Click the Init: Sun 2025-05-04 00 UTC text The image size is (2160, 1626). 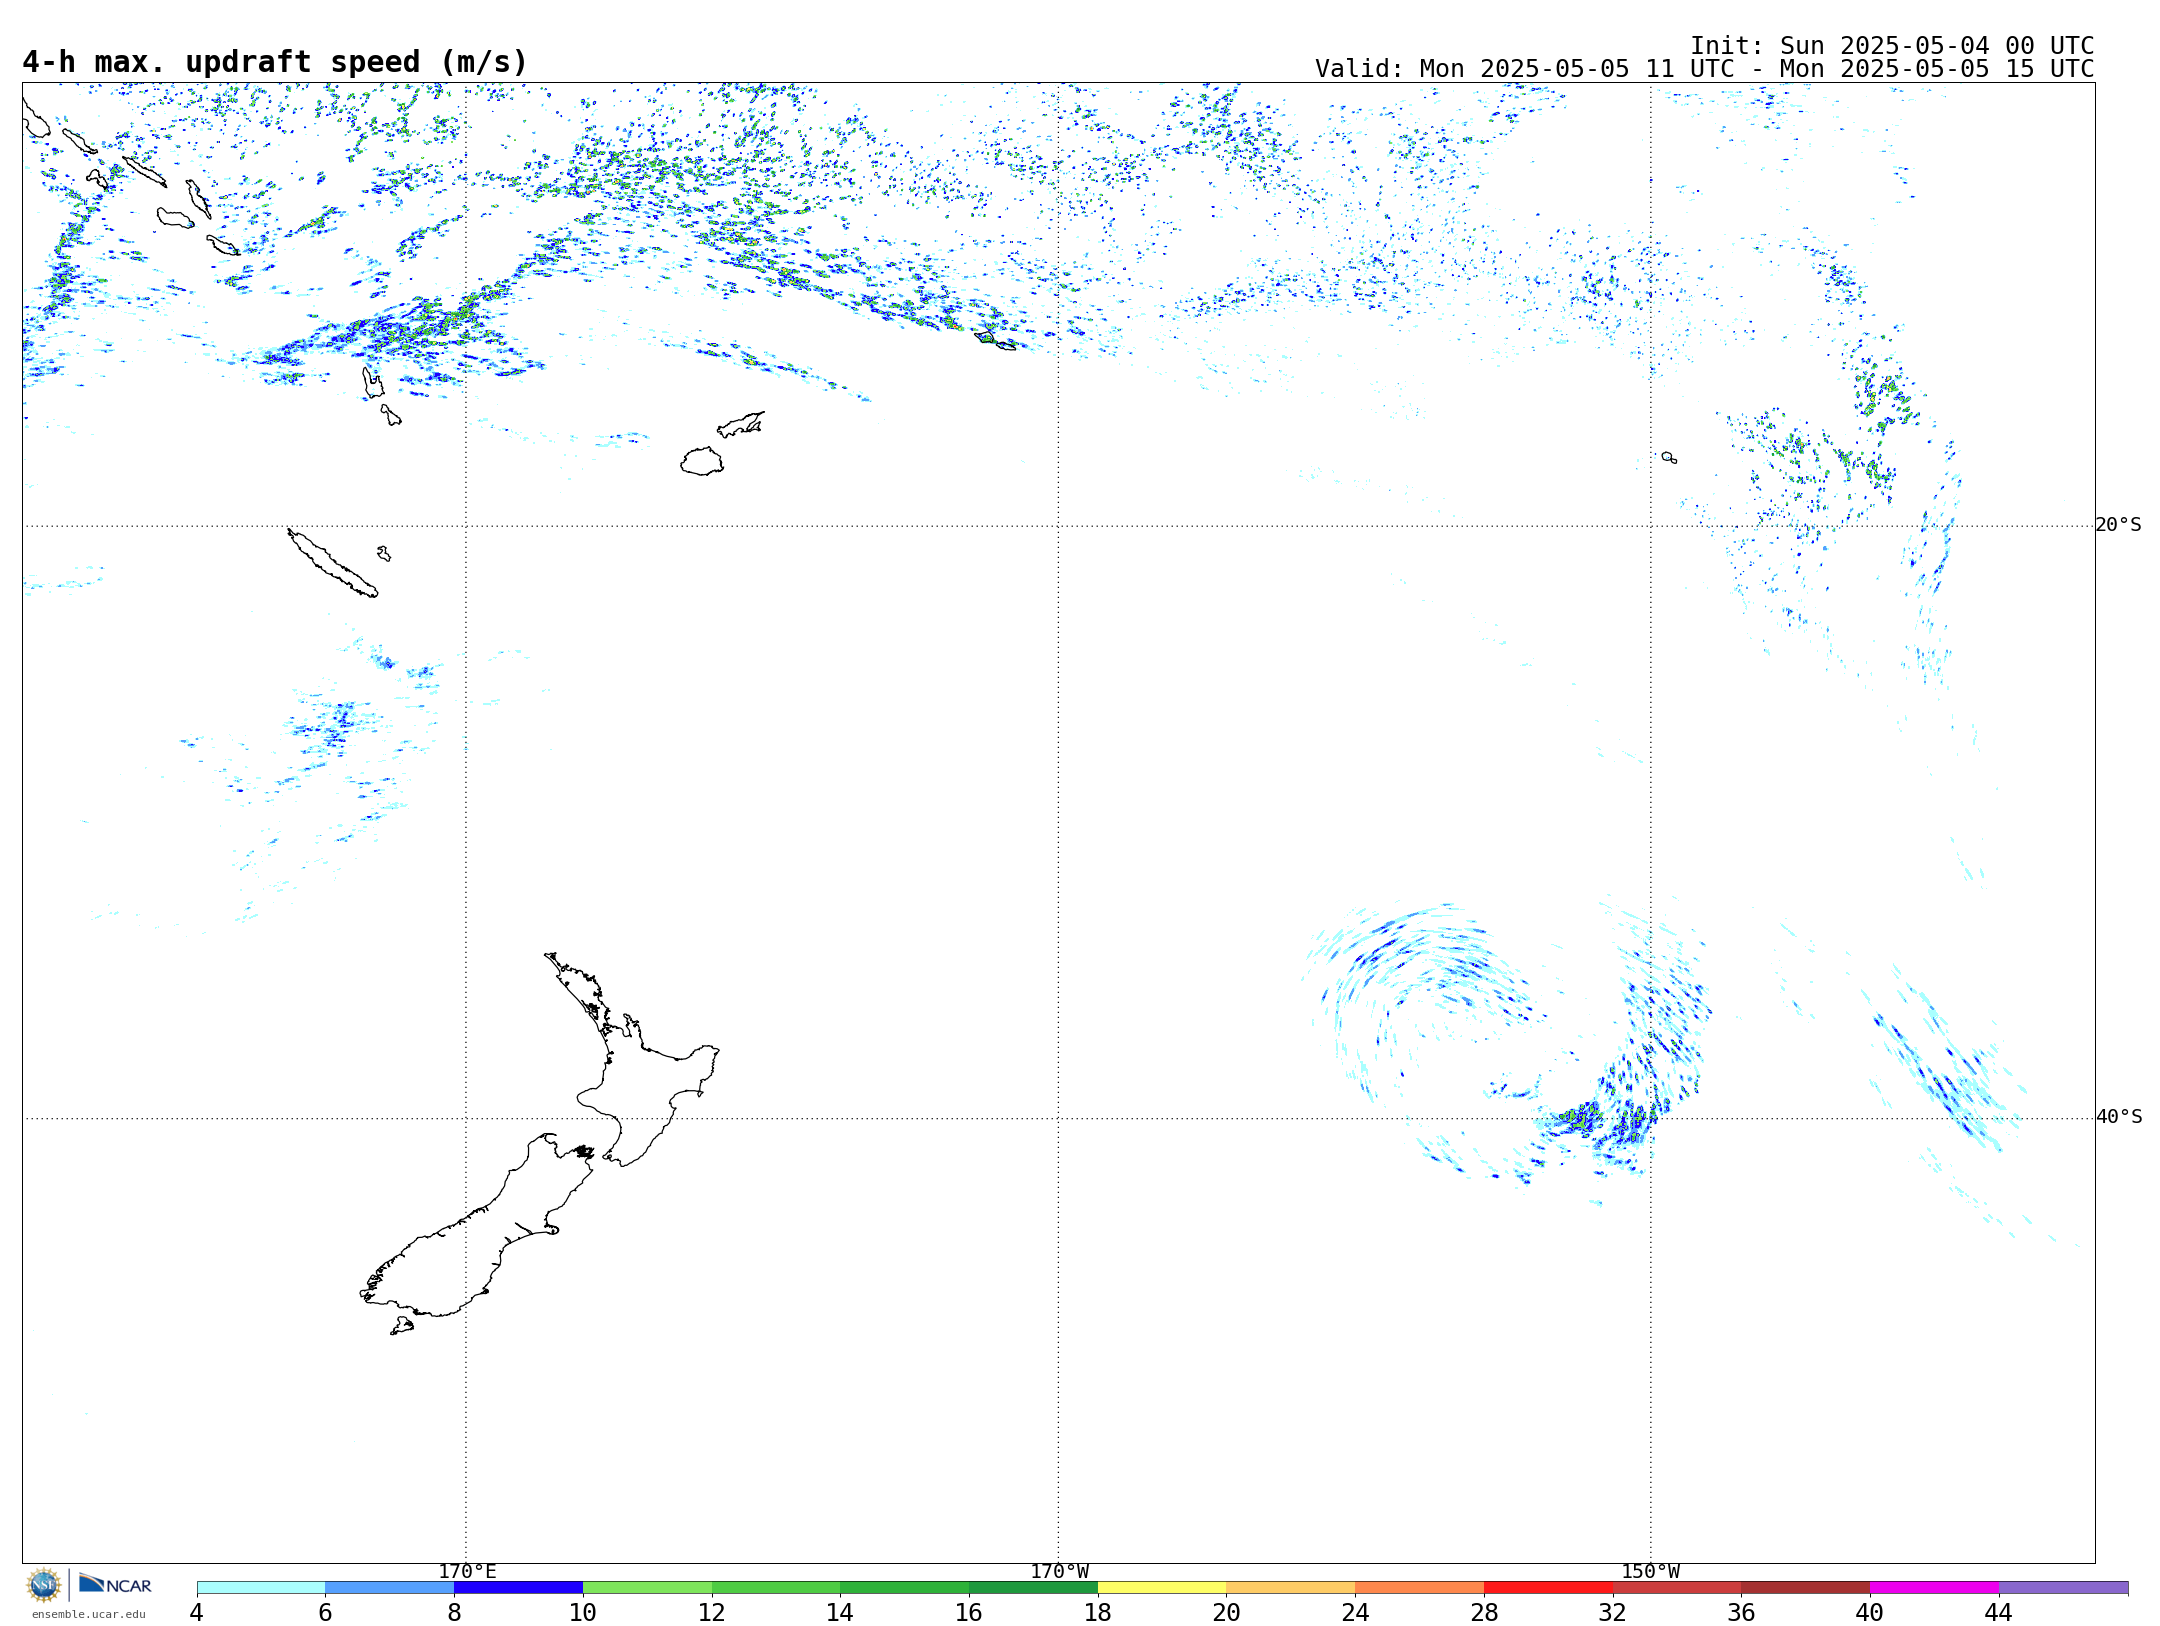pyautogui.click(x=1892, y=46)
